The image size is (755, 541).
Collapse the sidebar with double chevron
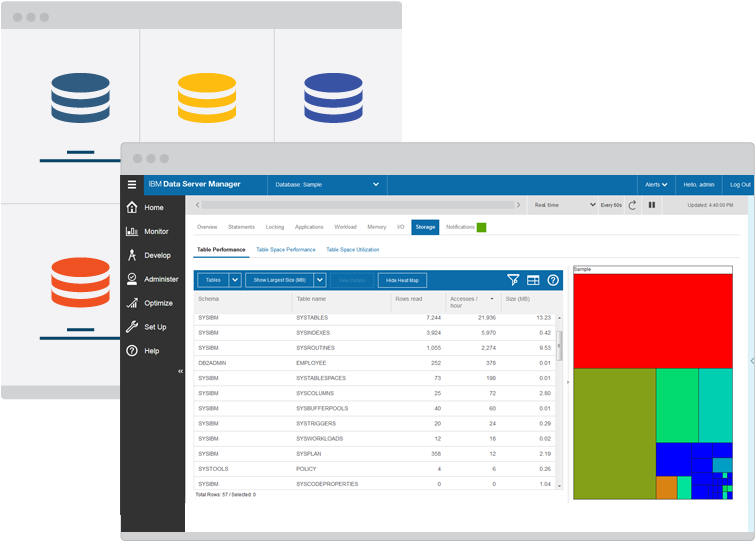coord(181,371)
